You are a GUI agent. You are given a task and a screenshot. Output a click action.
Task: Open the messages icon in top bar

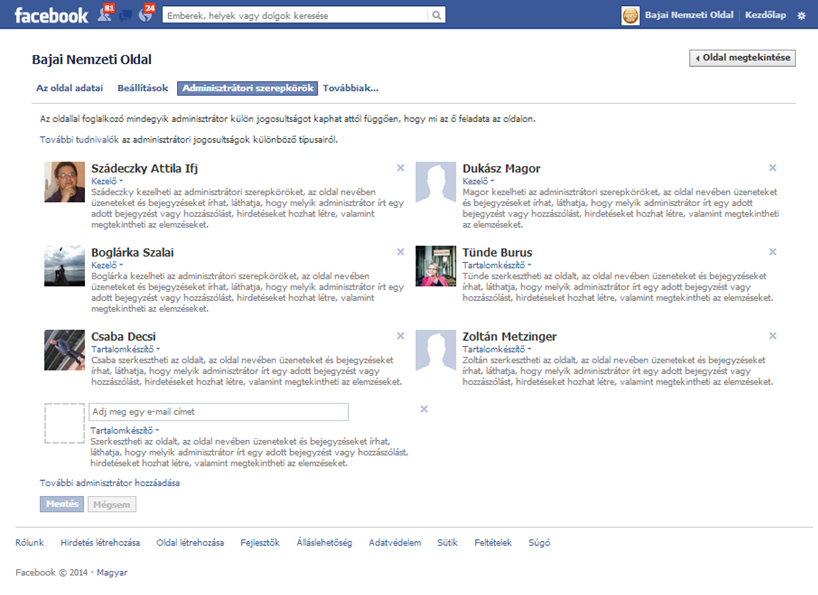125,16
